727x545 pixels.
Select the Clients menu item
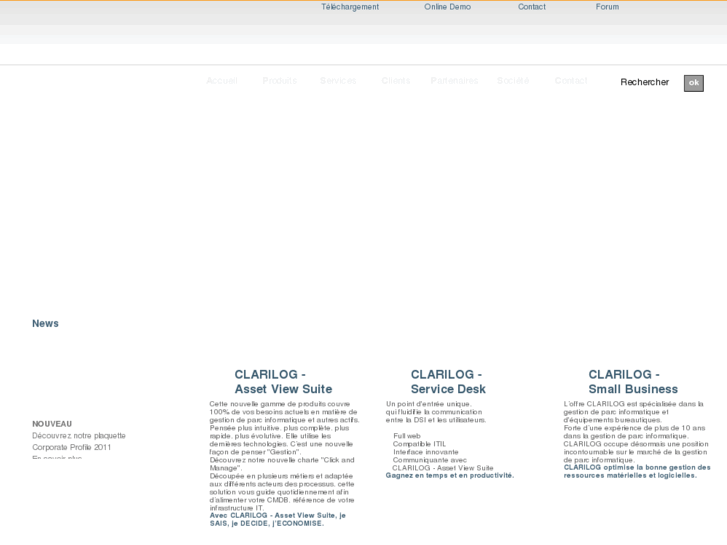point(395,81)
